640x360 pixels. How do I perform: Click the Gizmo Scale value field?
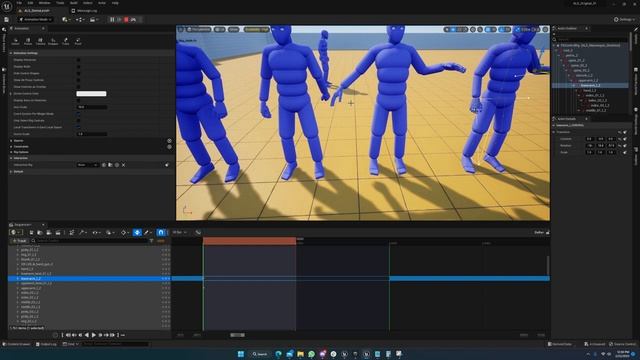(x=92, y=134)
